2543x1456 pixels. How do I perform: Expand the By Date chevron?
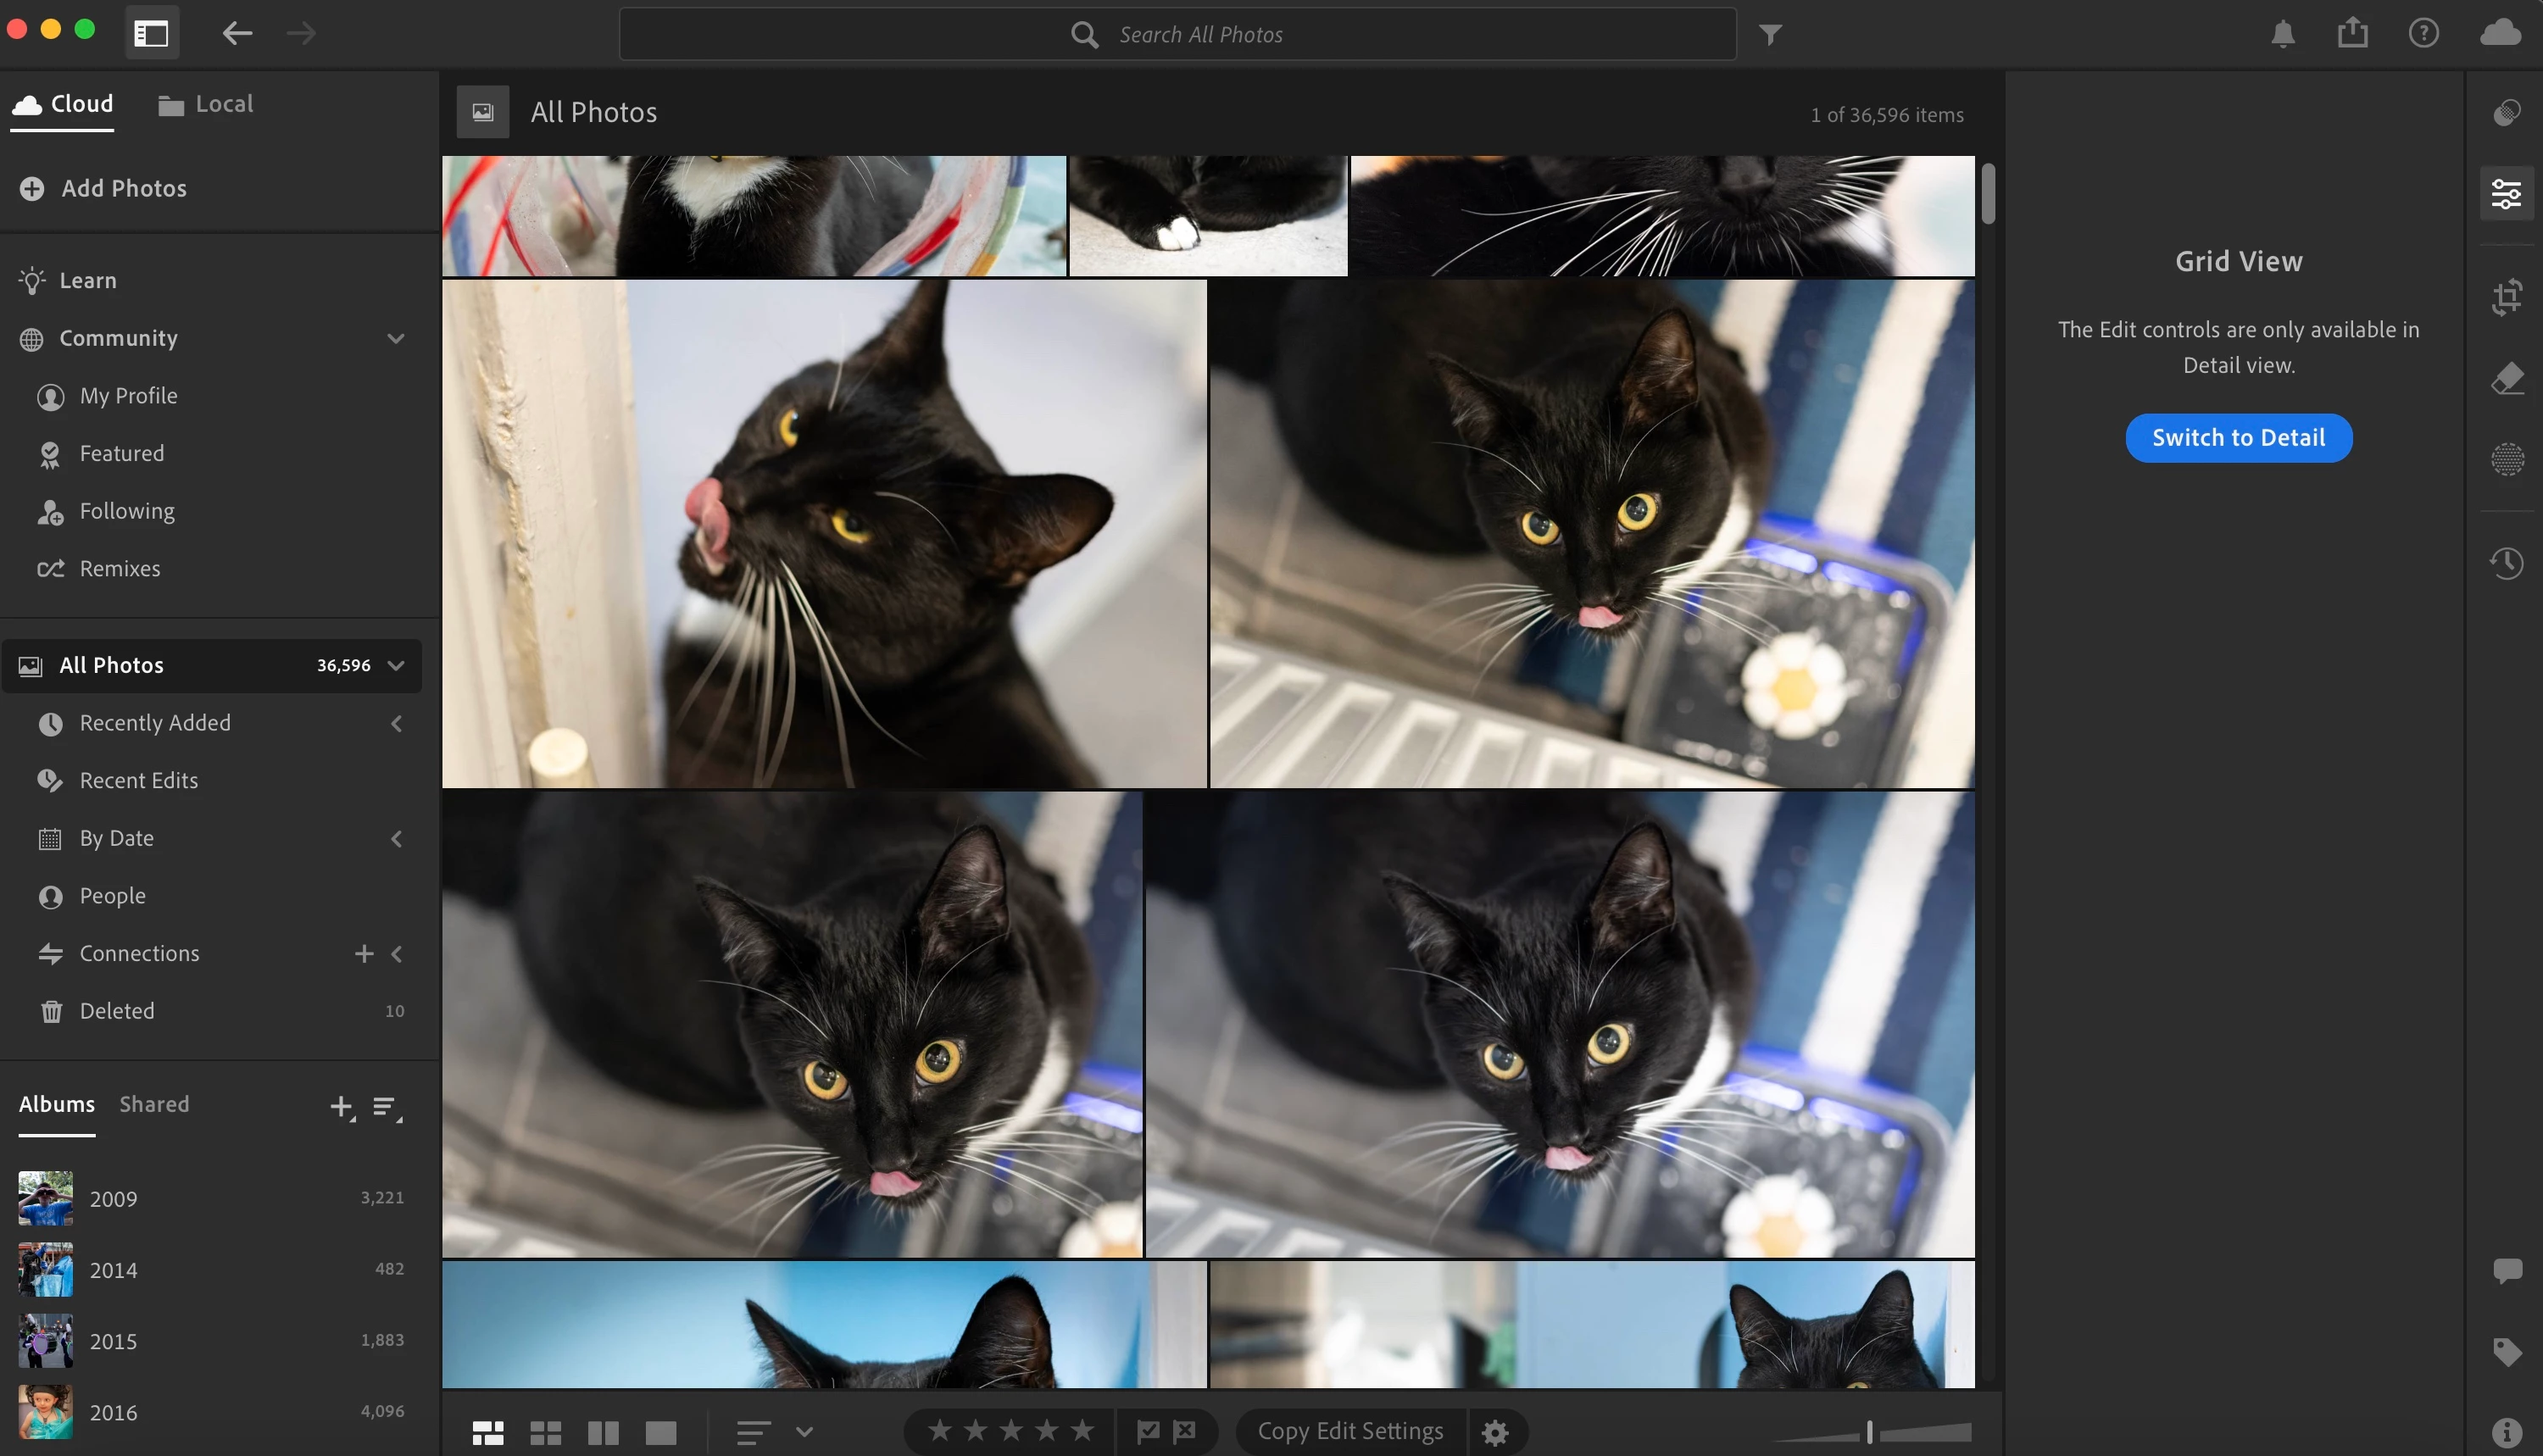tap(396, 838)
